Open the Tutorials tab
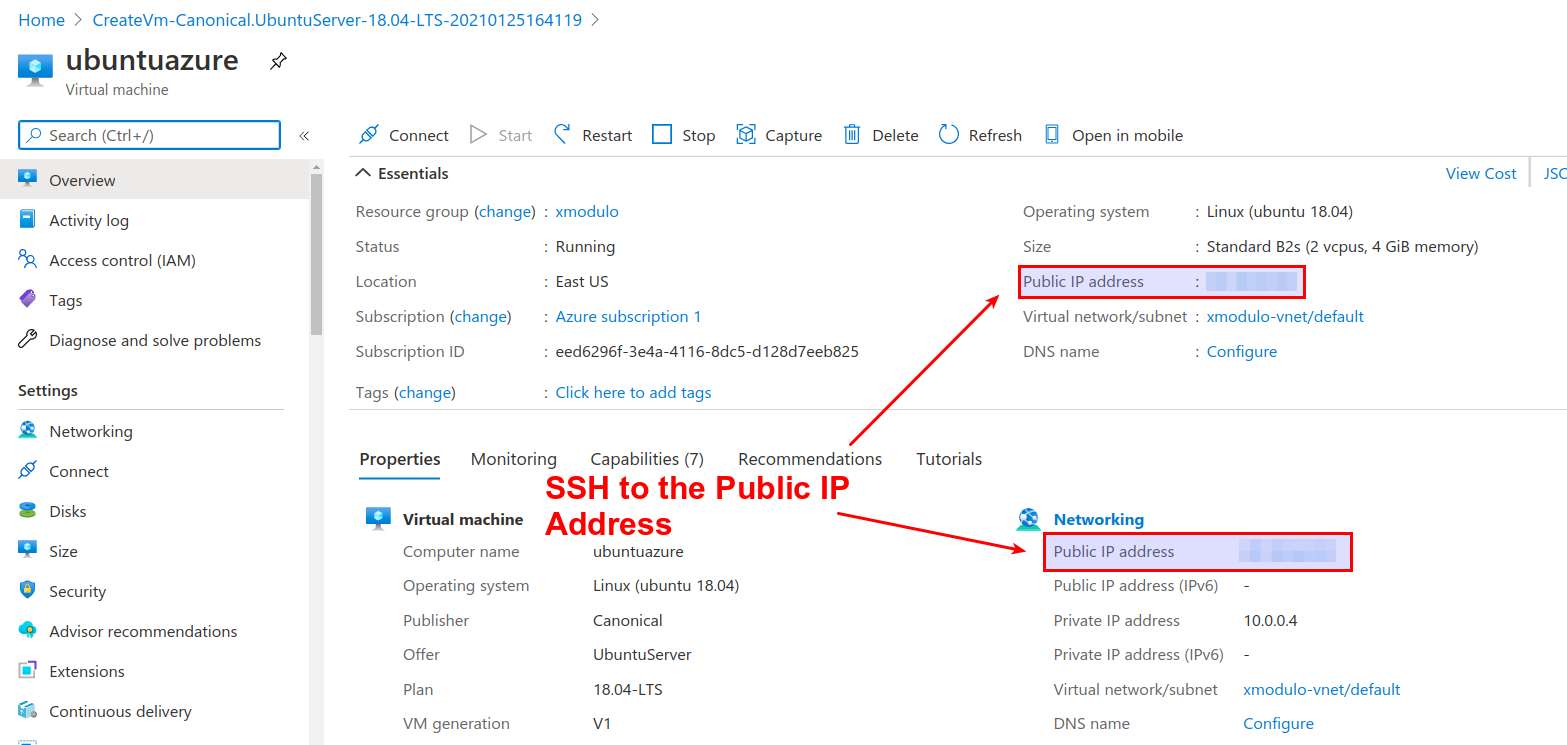This screenshot has width=1567, height=745. pos(949,459)
